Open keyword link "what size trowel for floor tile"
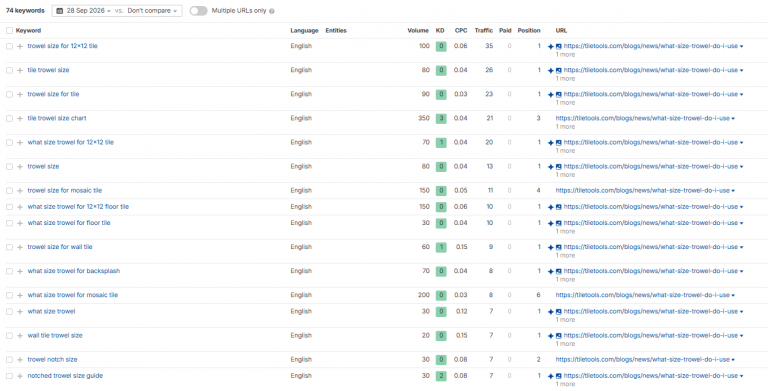 (x=69, y=223)
